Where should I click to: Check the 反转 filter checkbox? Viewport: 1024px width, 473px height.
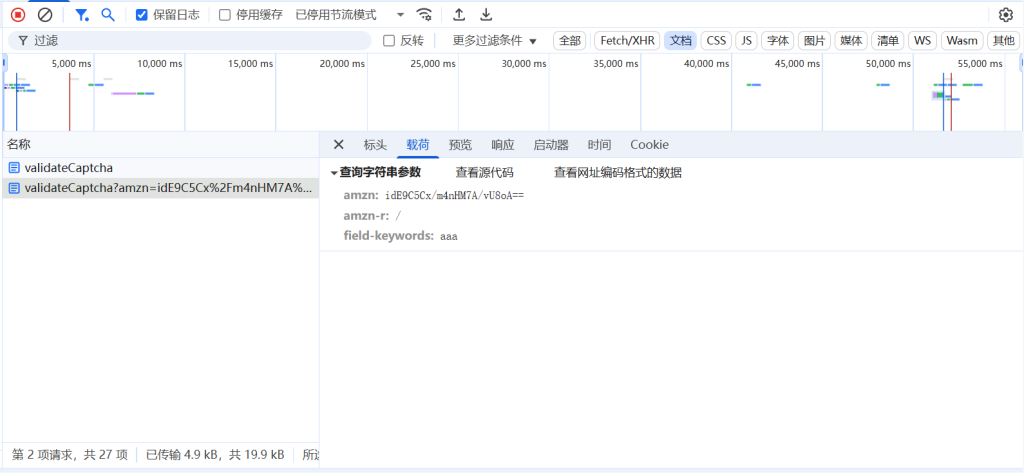click(390, 41)
